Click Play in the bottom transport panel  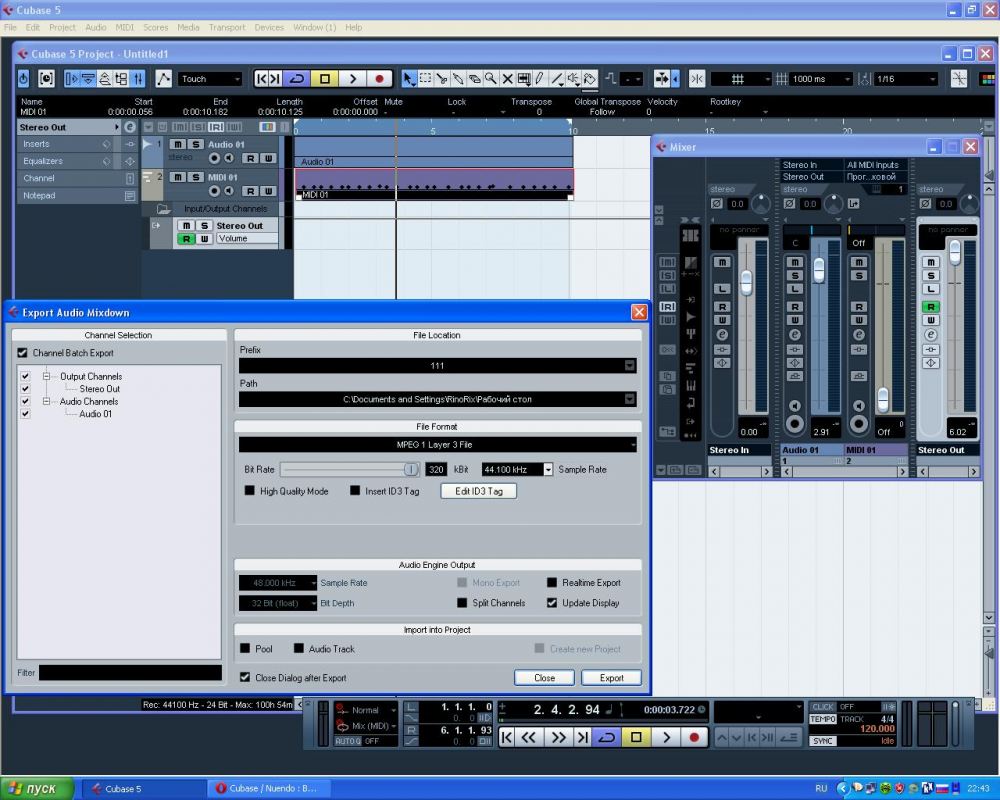pos(666,737)
